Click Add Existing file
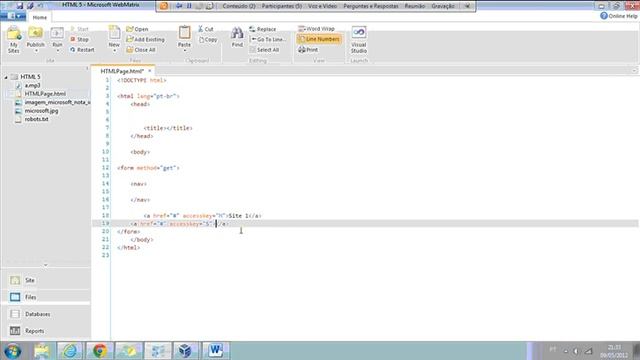This screenshot has height=360, width=640. click(x=145, y=39)
